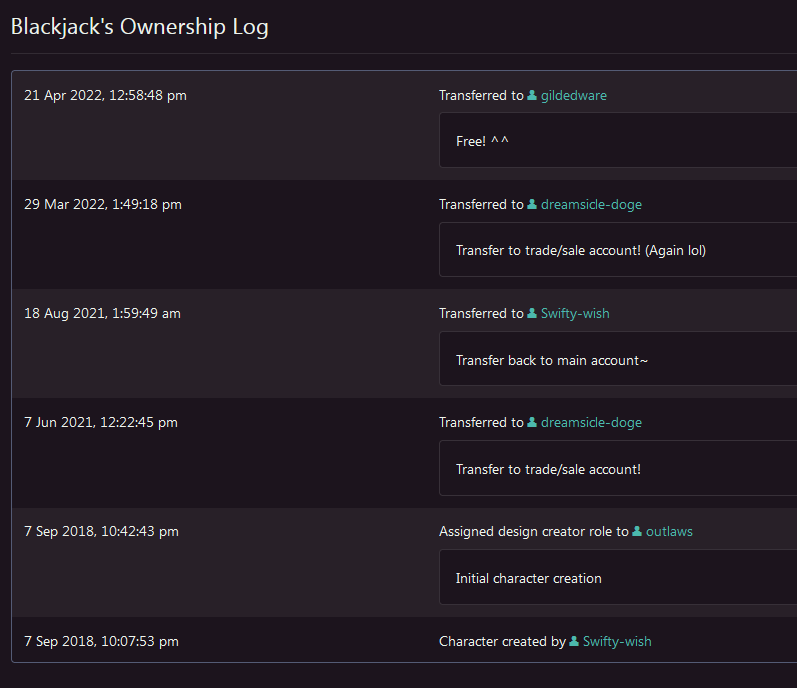Open dreamsicle-doge link in 29 Mar 2022 entry
The height and width of the screenshot is (688, 797).
click(591, 205)
